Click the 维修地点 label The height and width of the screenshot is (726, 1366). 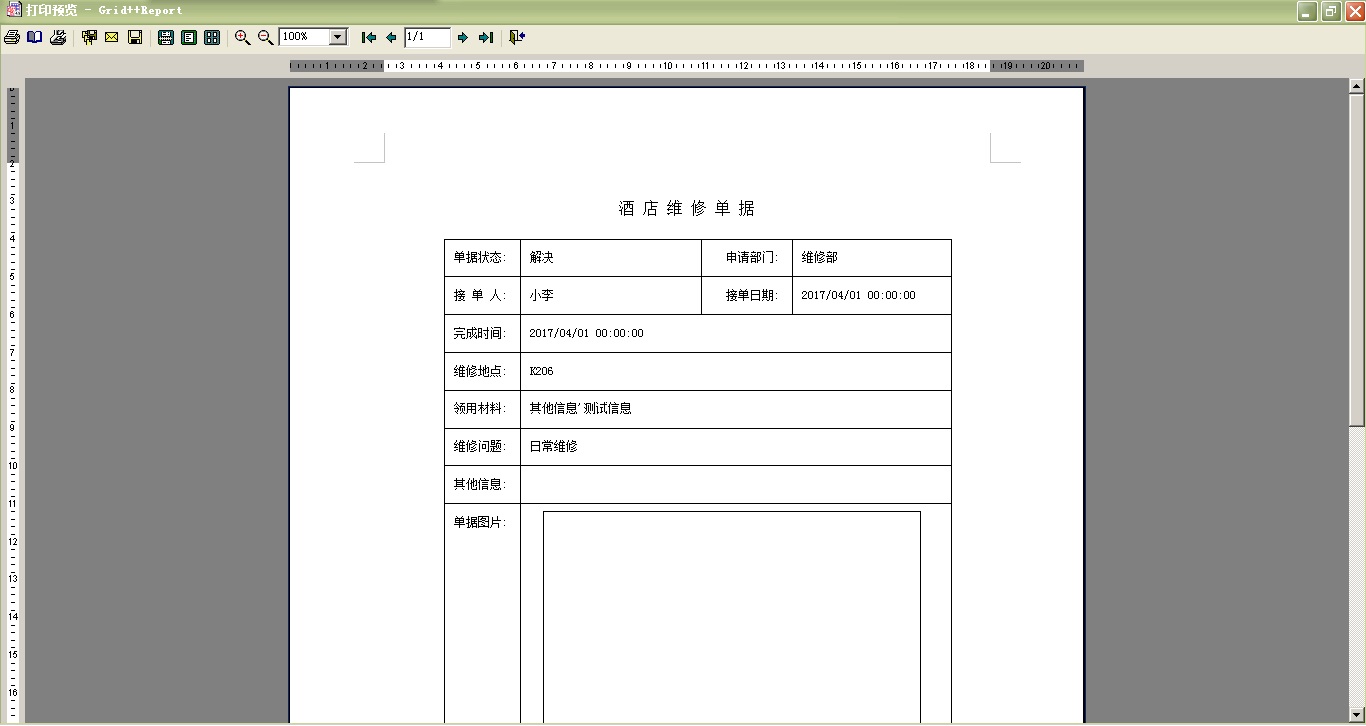(x=480, y=372)
